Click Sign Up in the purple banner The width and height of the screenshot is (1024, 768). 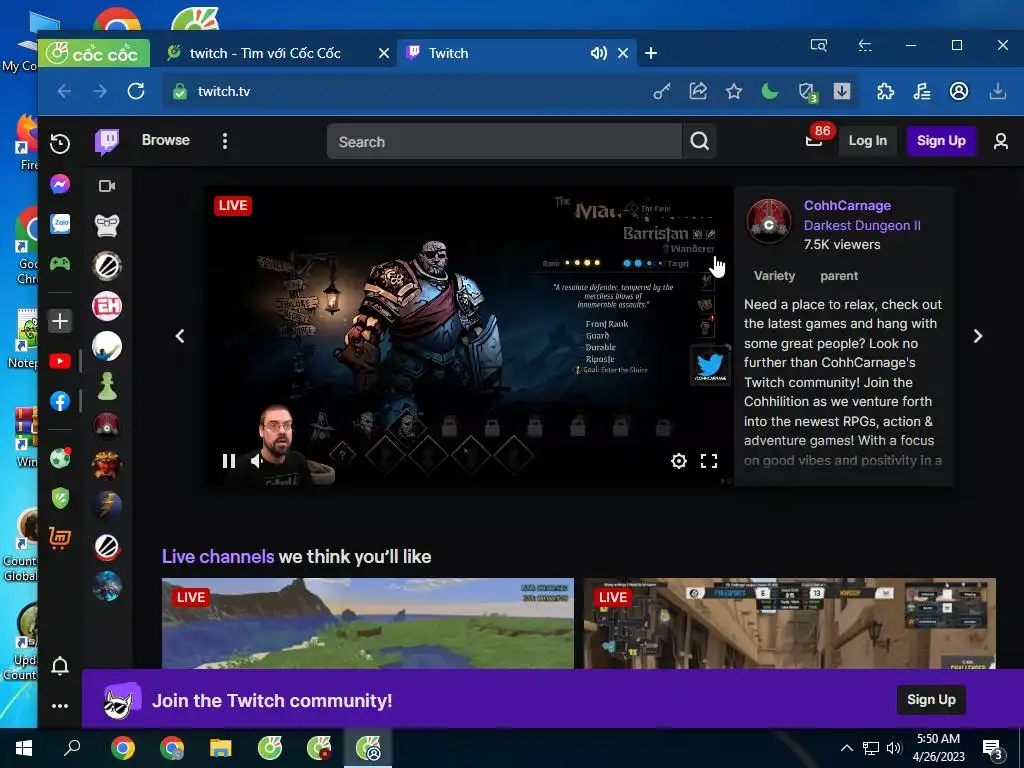931,699
